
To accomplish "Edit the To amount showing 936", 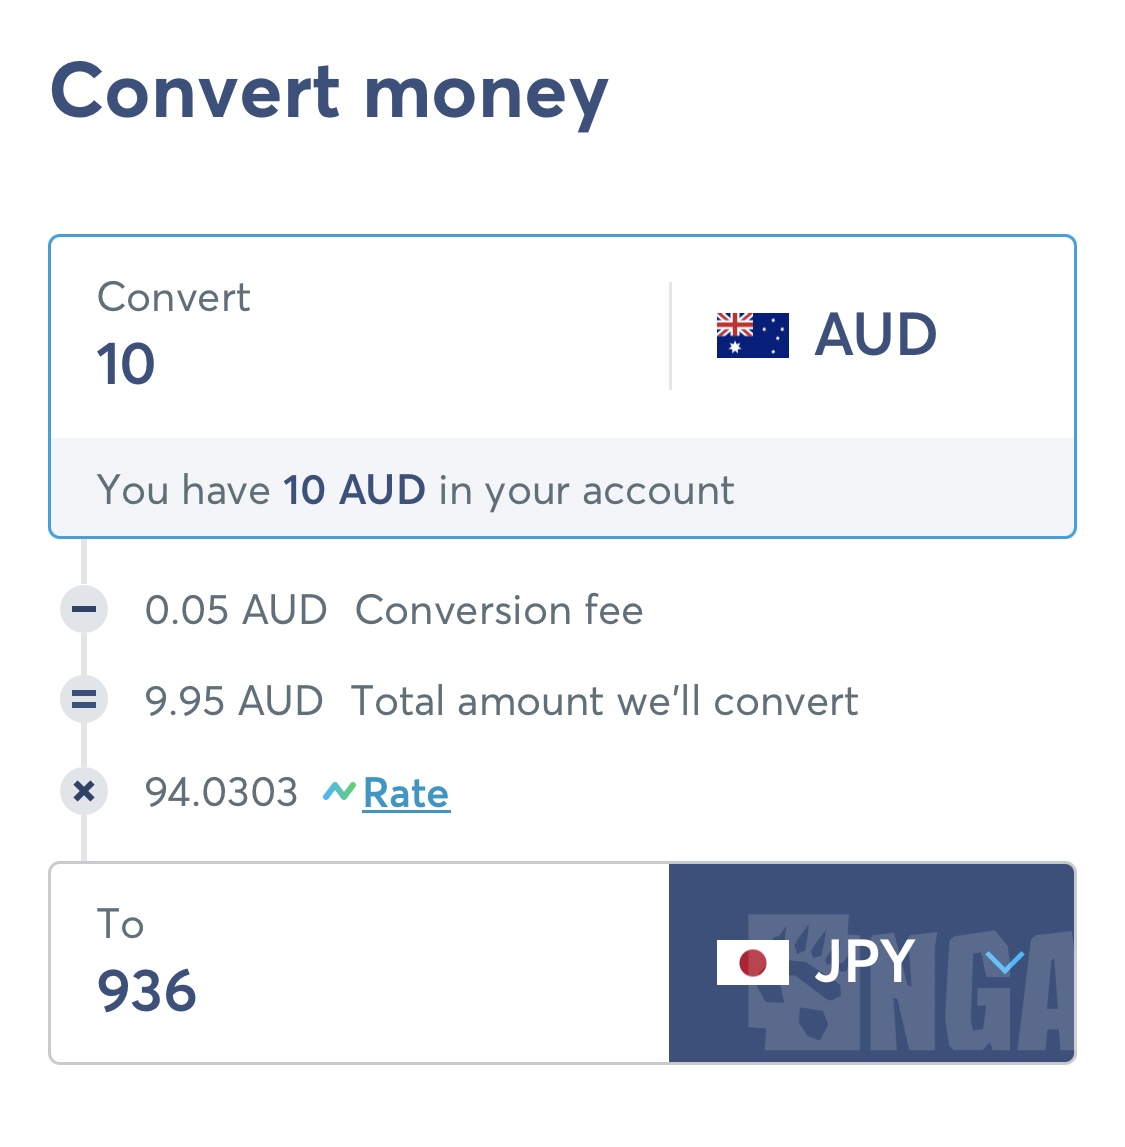I will pyautogui.click(x=148, y=991).
